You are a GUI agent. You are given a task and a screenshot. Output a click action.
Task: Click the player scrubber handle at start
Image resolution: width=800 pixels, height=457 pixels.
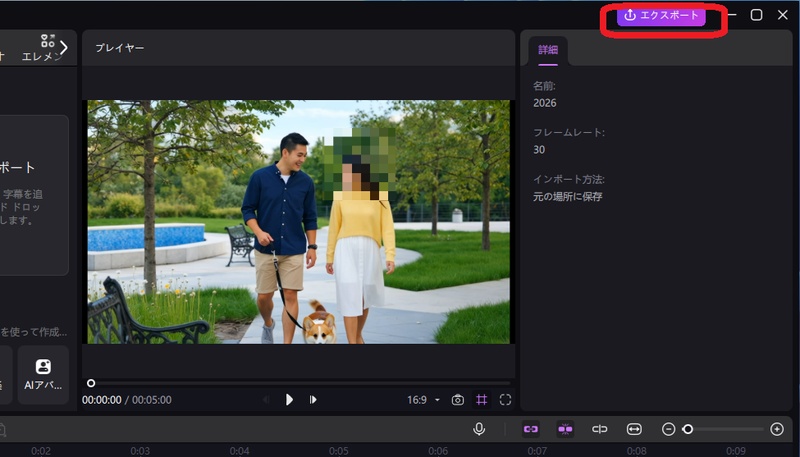[x=91, y=383]
